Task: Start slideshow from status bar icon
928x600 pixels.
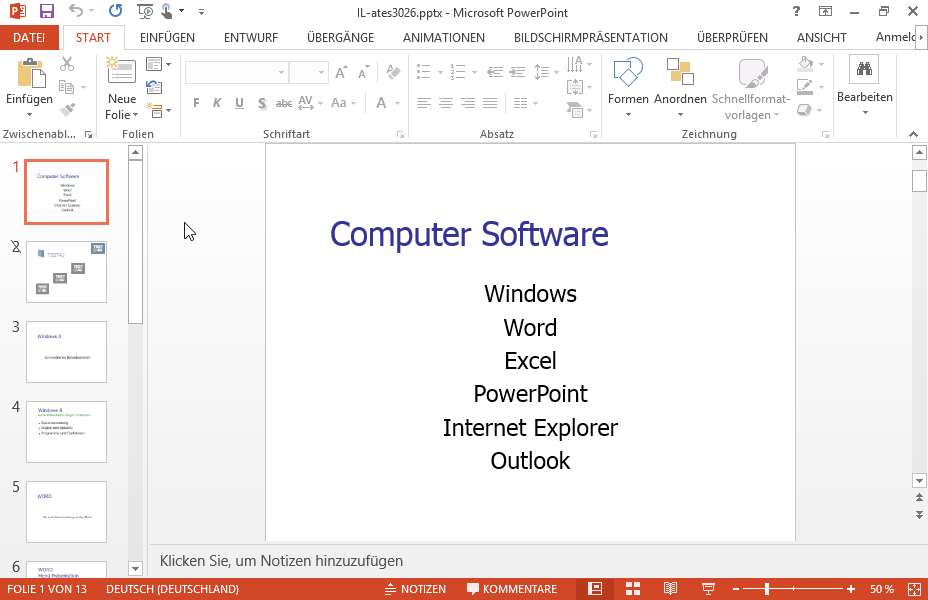Action: (x=708, y=589)
